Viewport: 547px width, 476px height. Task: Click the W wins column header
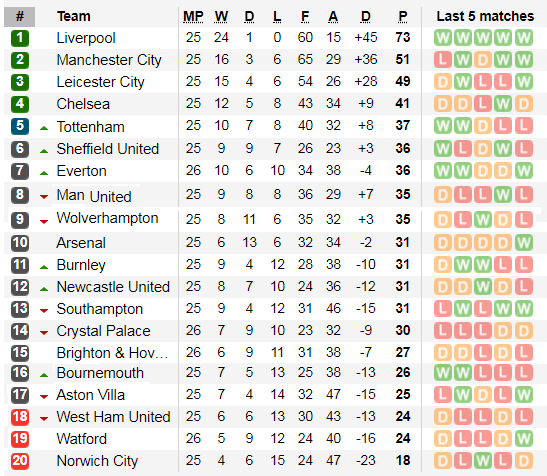(221, 16)
